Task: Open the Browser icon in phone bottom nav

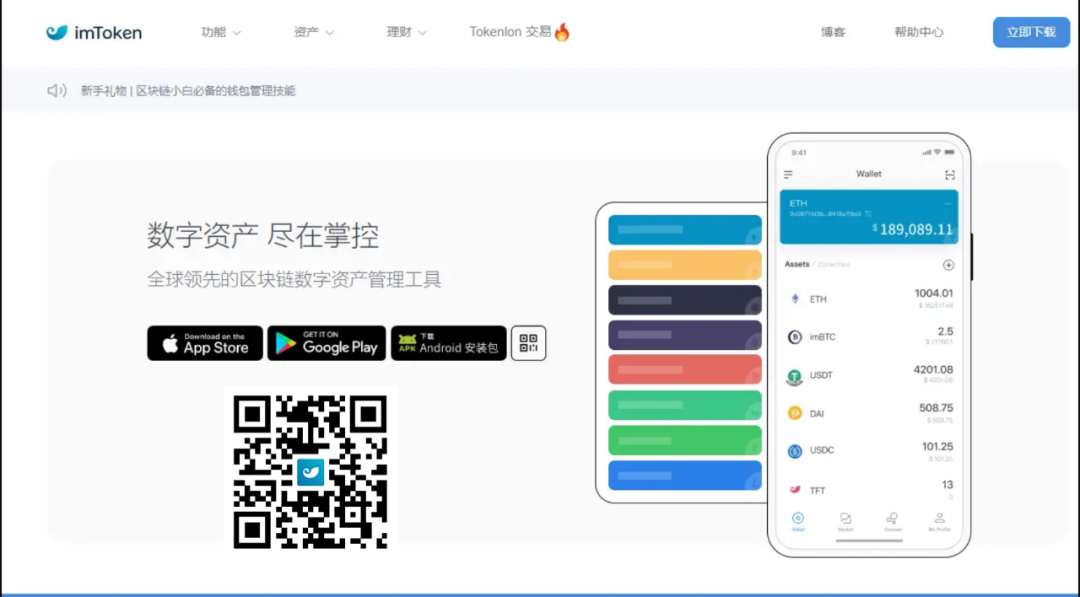Action: click(892, 518)
